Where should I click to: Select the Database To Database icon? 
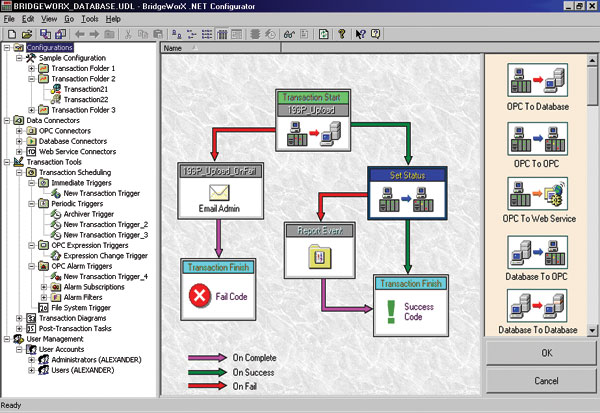pyautogui.click(x=538, y=305)
